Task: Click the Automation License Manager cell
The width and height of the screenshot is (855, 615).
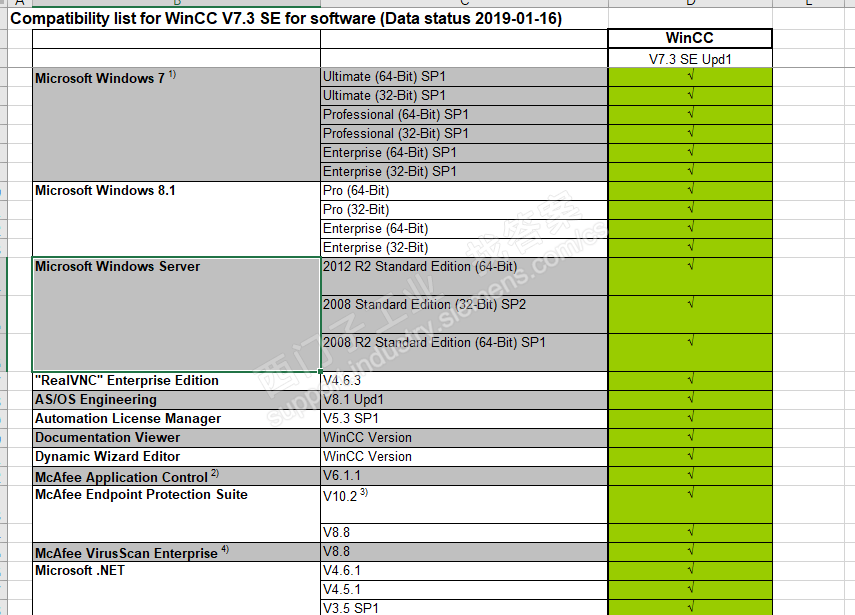Action: point(176,419)
